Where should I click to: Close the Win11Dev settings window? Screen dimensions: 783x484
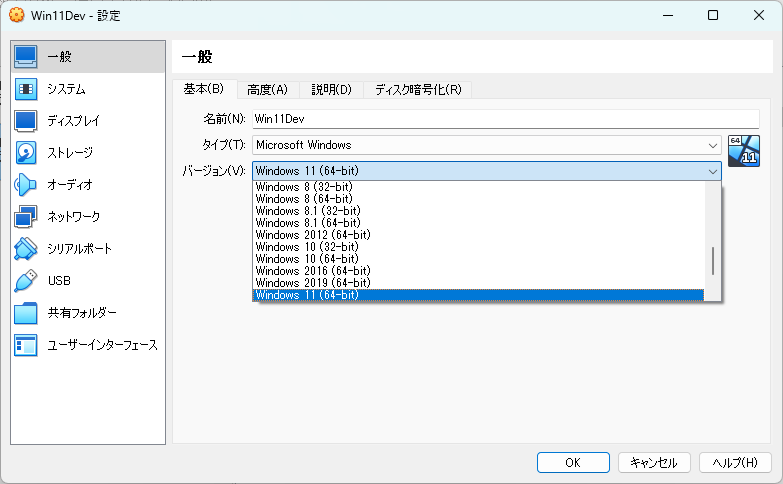(x=759, y=15)
